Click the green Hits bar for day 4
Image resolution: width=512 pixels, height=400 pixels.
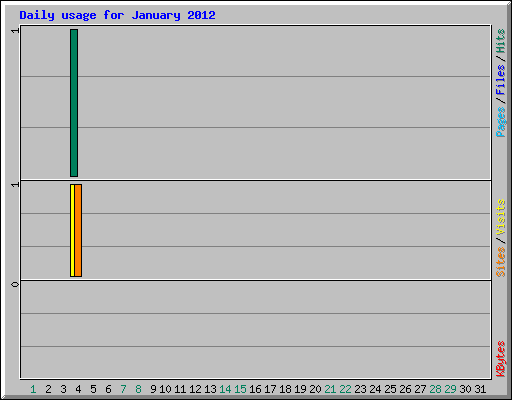point(74,103)
